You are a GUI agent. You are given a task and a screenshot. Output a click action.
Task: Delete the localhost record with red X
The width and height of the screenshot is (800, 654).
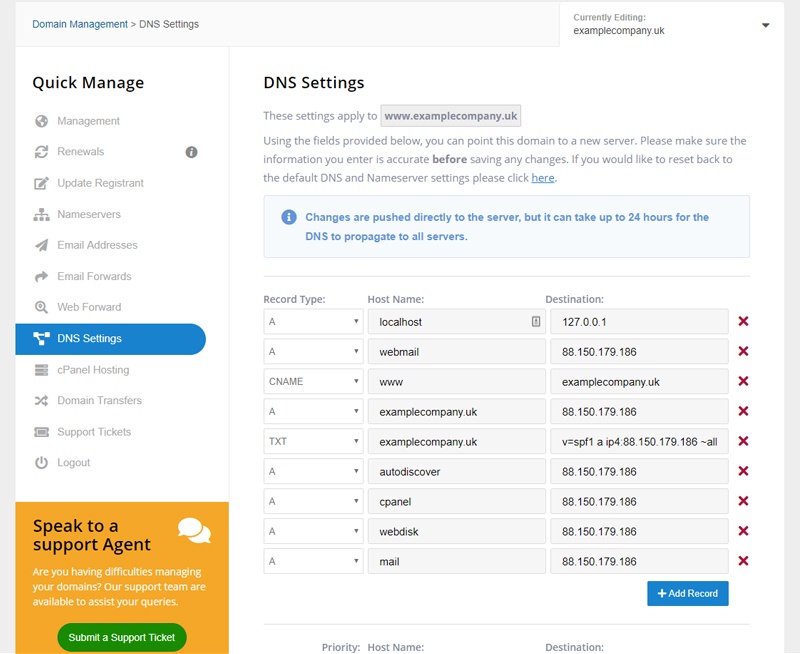pyautogui.click(x=743, y=321)
